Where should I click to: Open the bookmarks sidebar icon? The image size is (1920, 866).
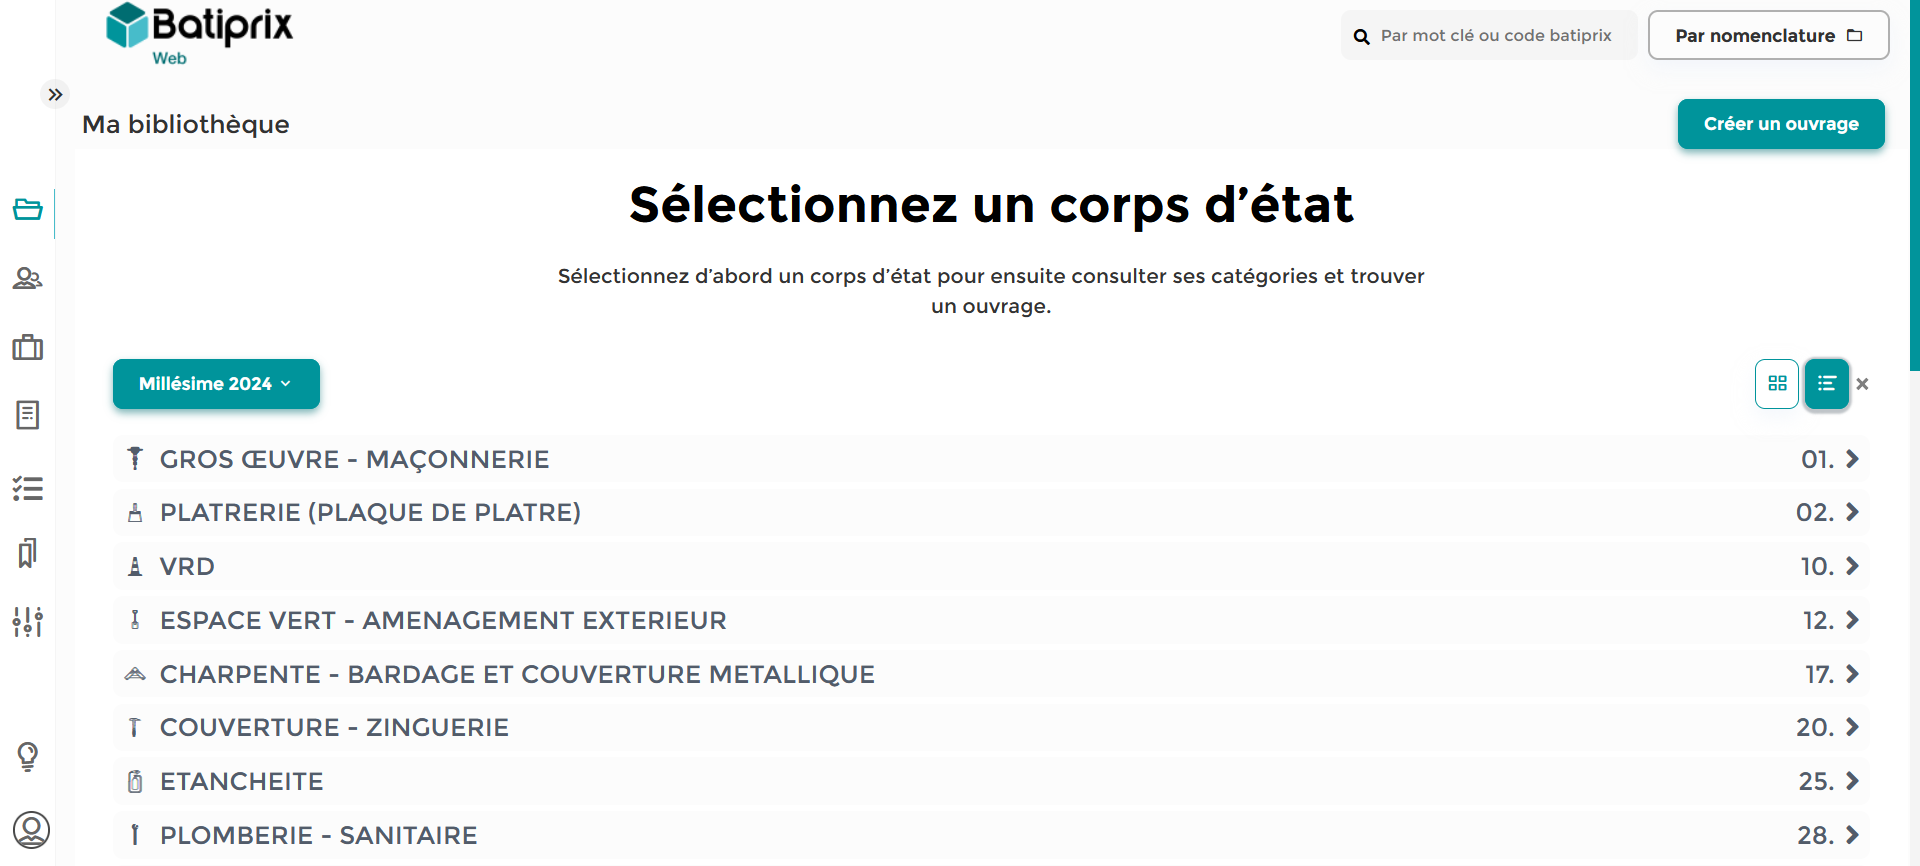(28, 553)
